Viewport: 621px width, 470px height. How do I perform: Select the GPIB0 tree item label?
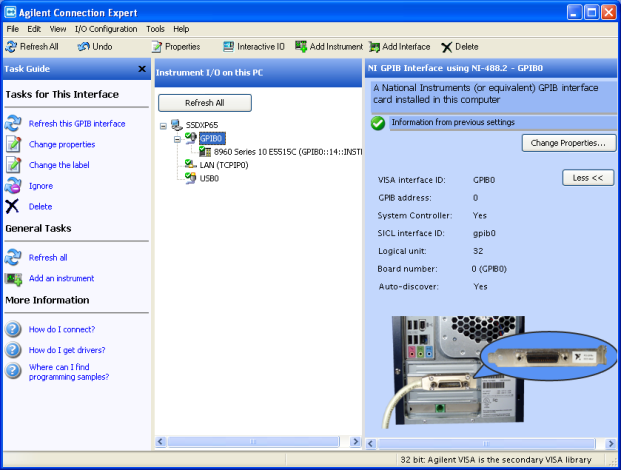[212, 138]
